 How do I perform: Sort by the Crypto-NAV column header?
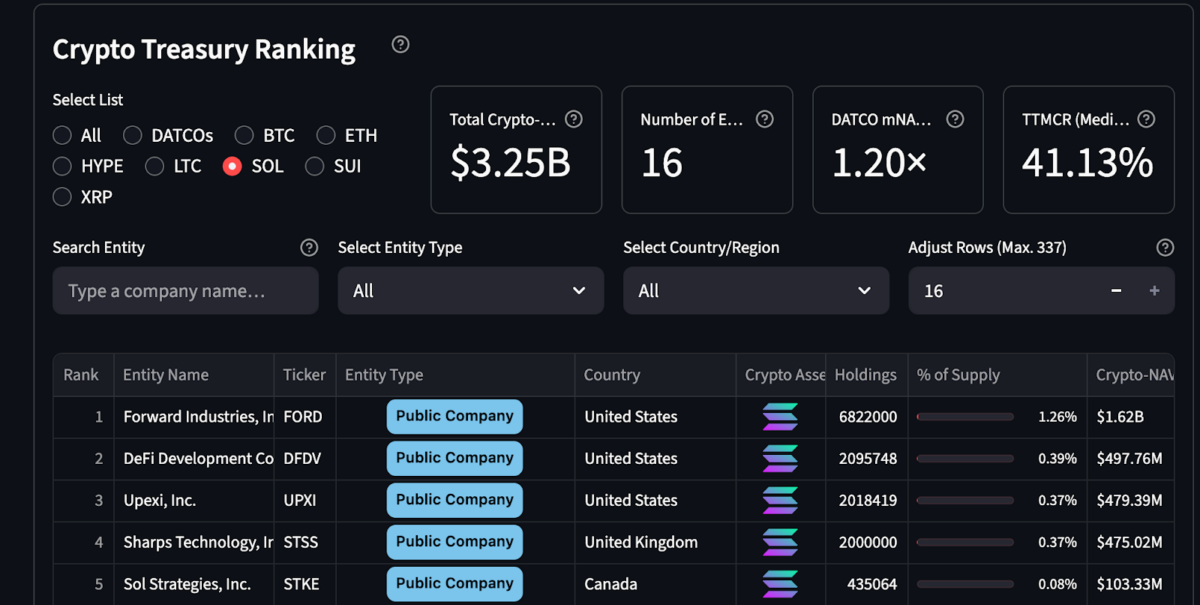click(1132, 375)
